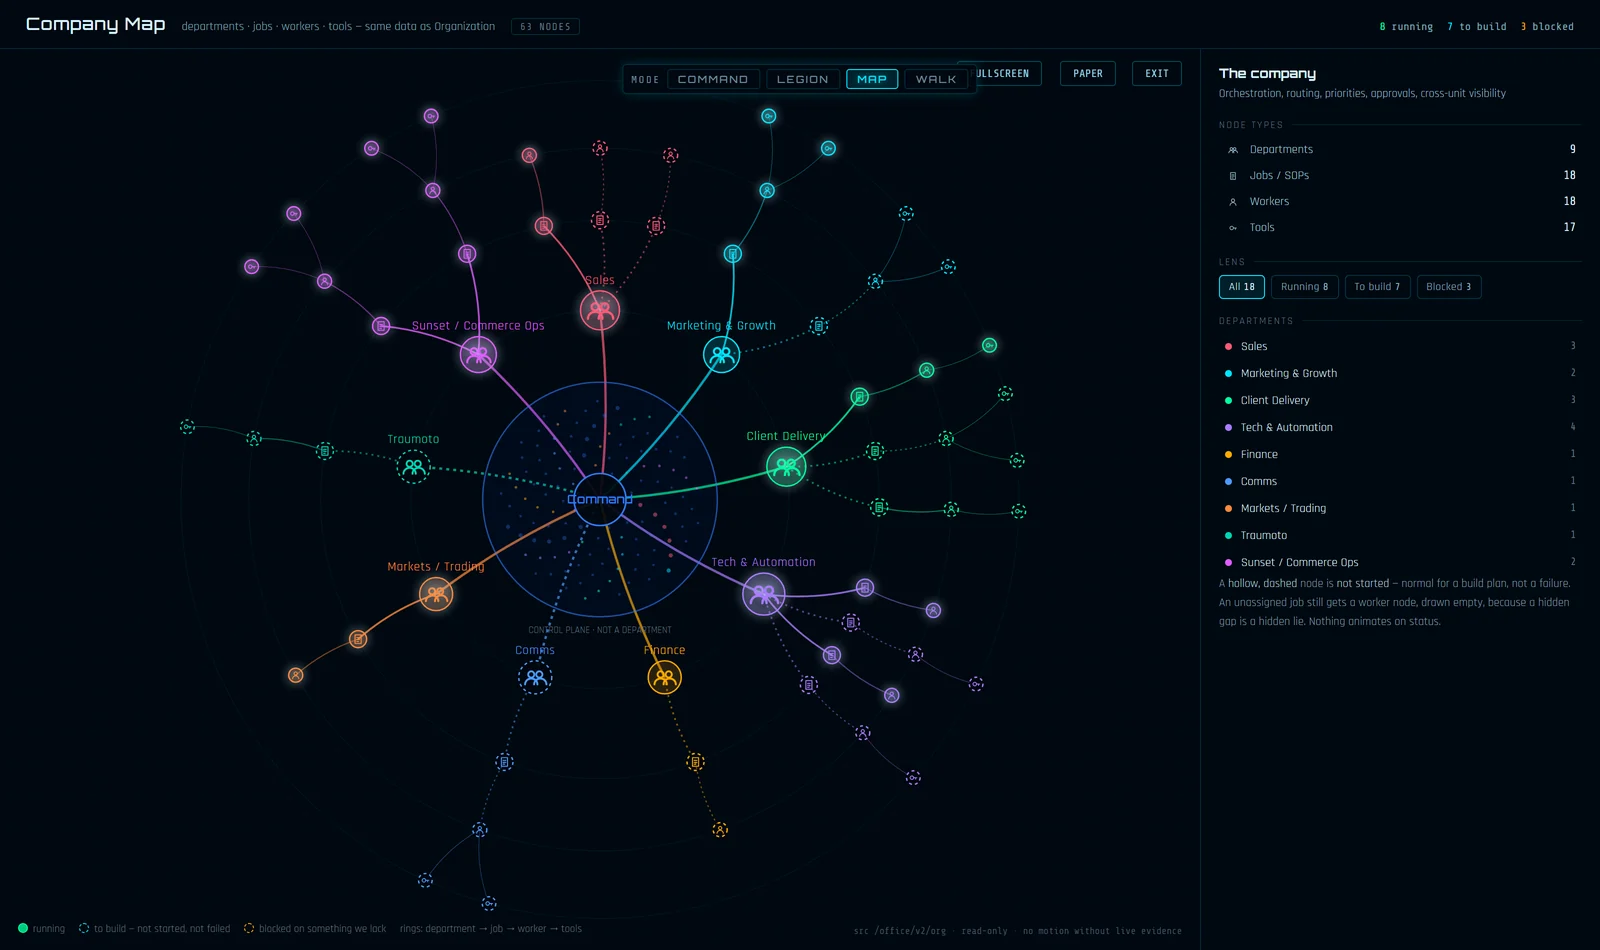Screen dimensions: 1600x950
Task: Click the '3 blocked' header status
Action: point(1547,27)
